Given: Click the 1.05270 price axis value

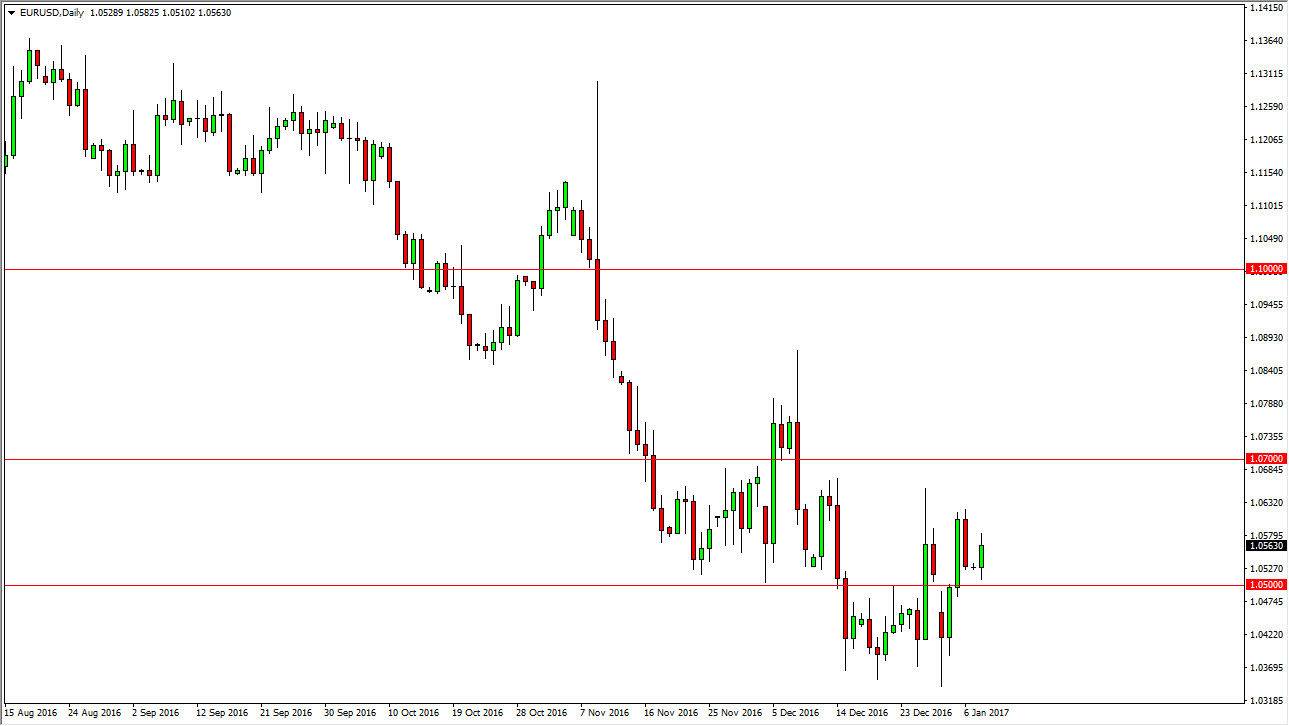Looking at the screenshot, I should click(x=1266, y=569).
